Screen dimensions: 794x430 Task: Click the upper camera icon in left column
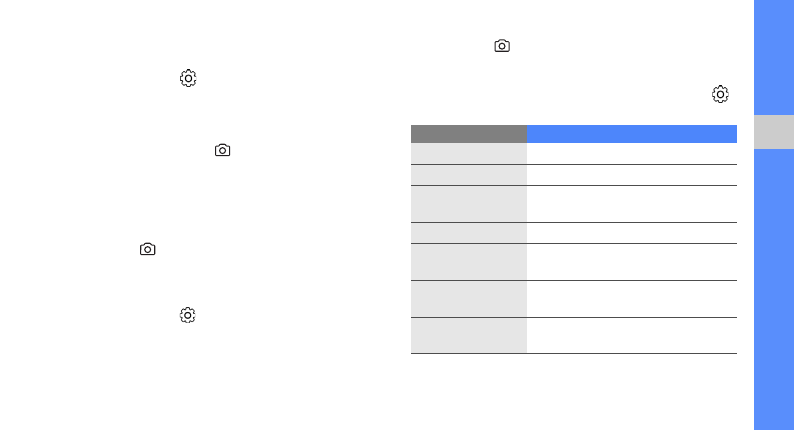click(222, 150)
